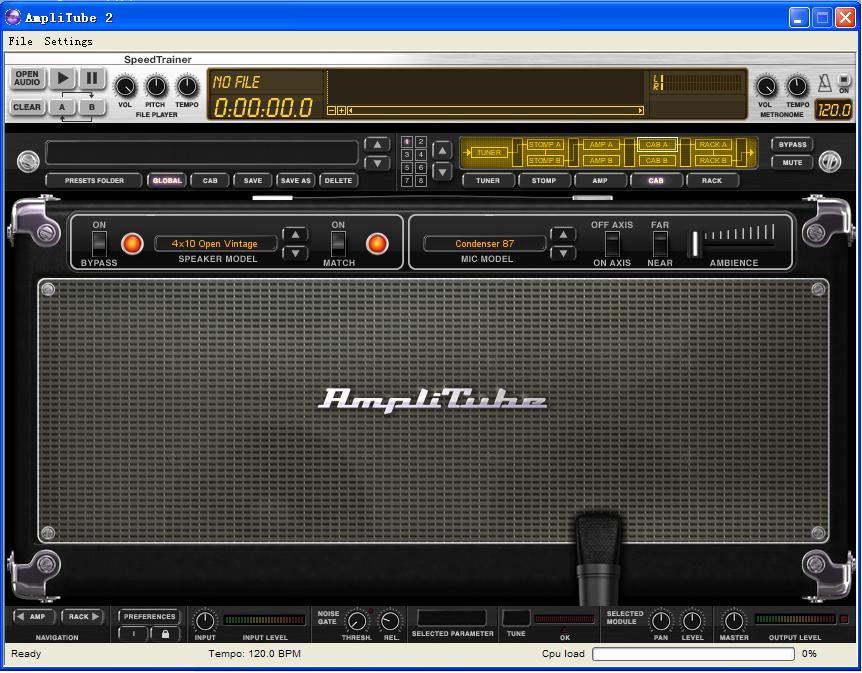Open the 4x10 Open Vintage speaker model list
The width and height of the screenshot is (862, 673).
(x=215, y=243)
